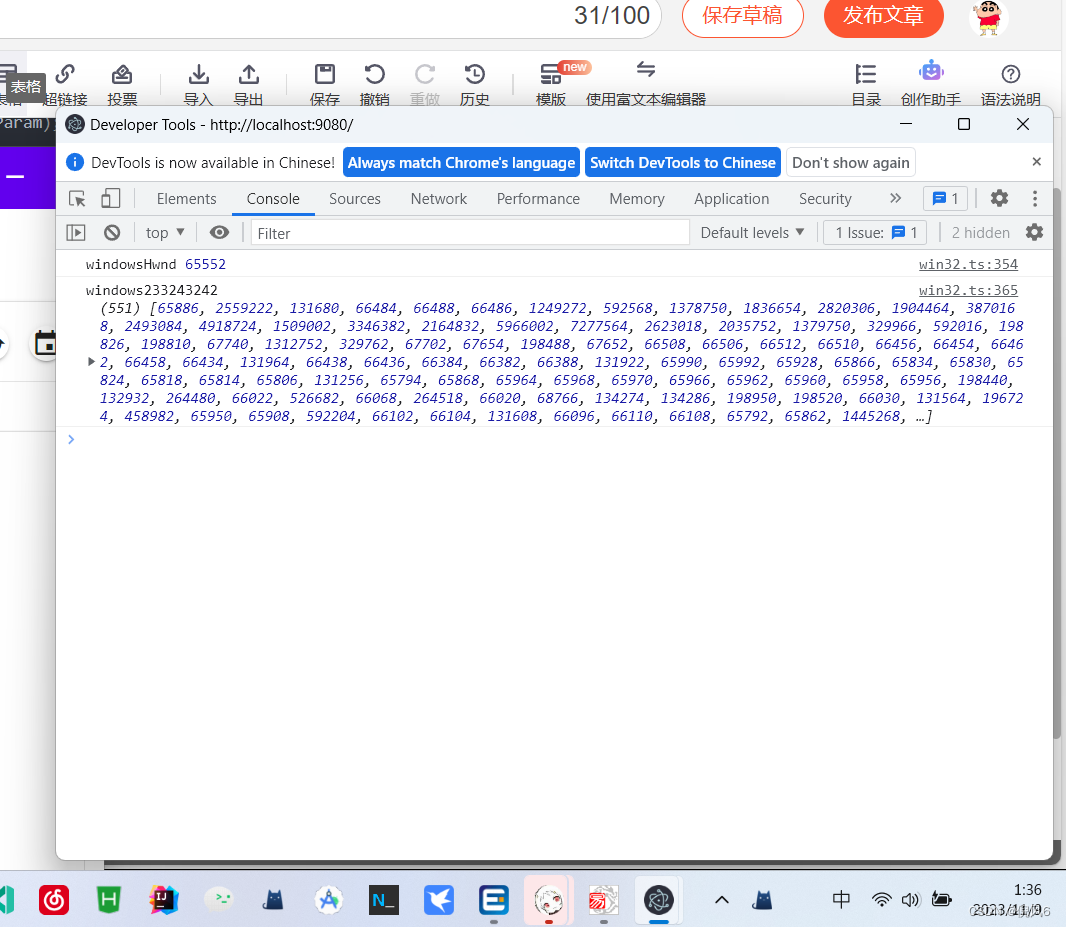
Task: Open the table of contents (目录)
Action: (x=866, y=84)
